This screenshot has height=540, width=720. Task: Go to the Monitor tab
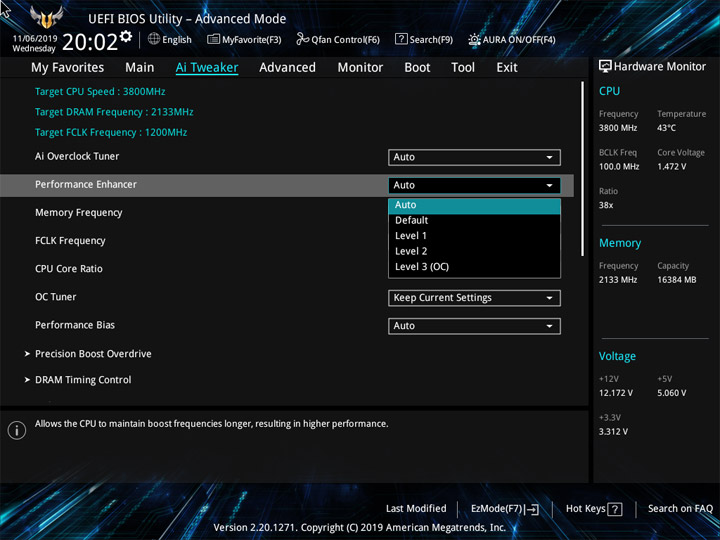(x=360, y=68)
